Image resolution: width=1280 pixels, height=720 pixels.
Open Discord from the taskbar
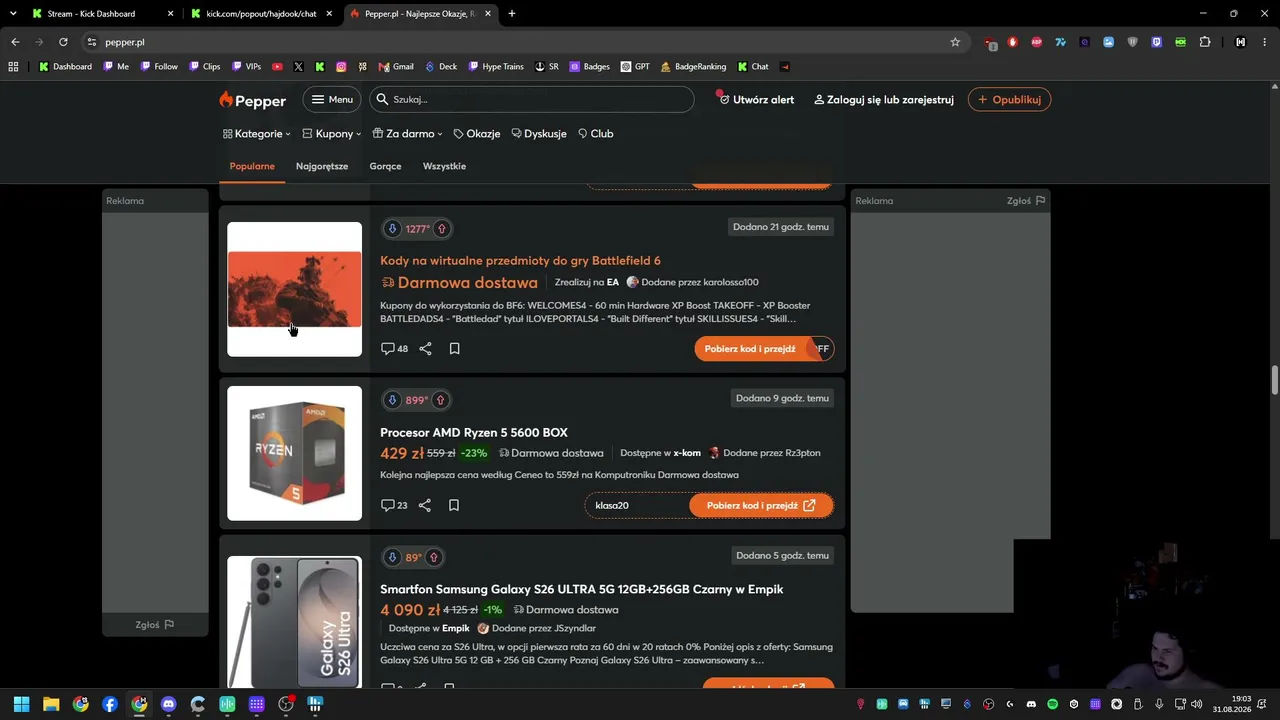pos(168,704)
